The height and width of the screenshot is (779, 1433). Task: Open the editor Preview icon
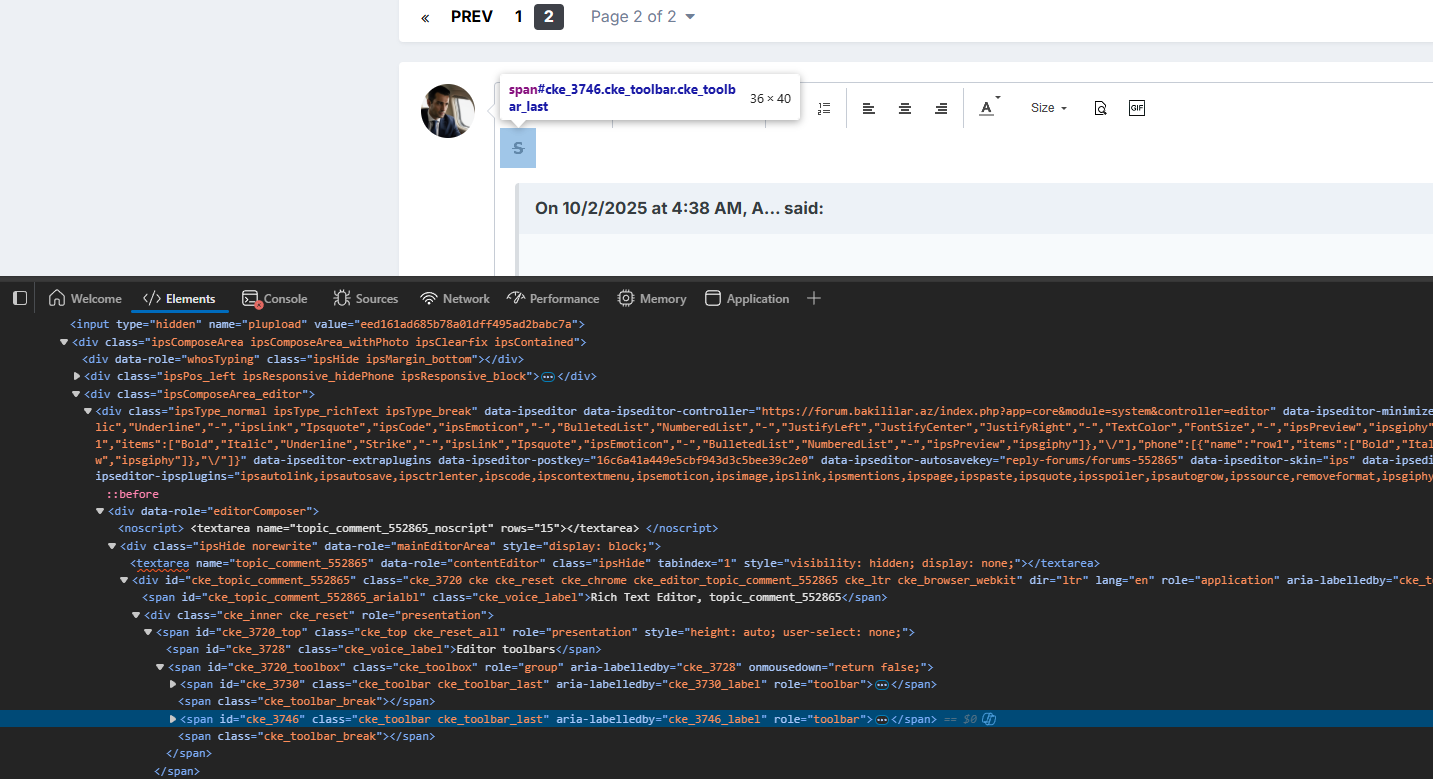click(1100, 108)
